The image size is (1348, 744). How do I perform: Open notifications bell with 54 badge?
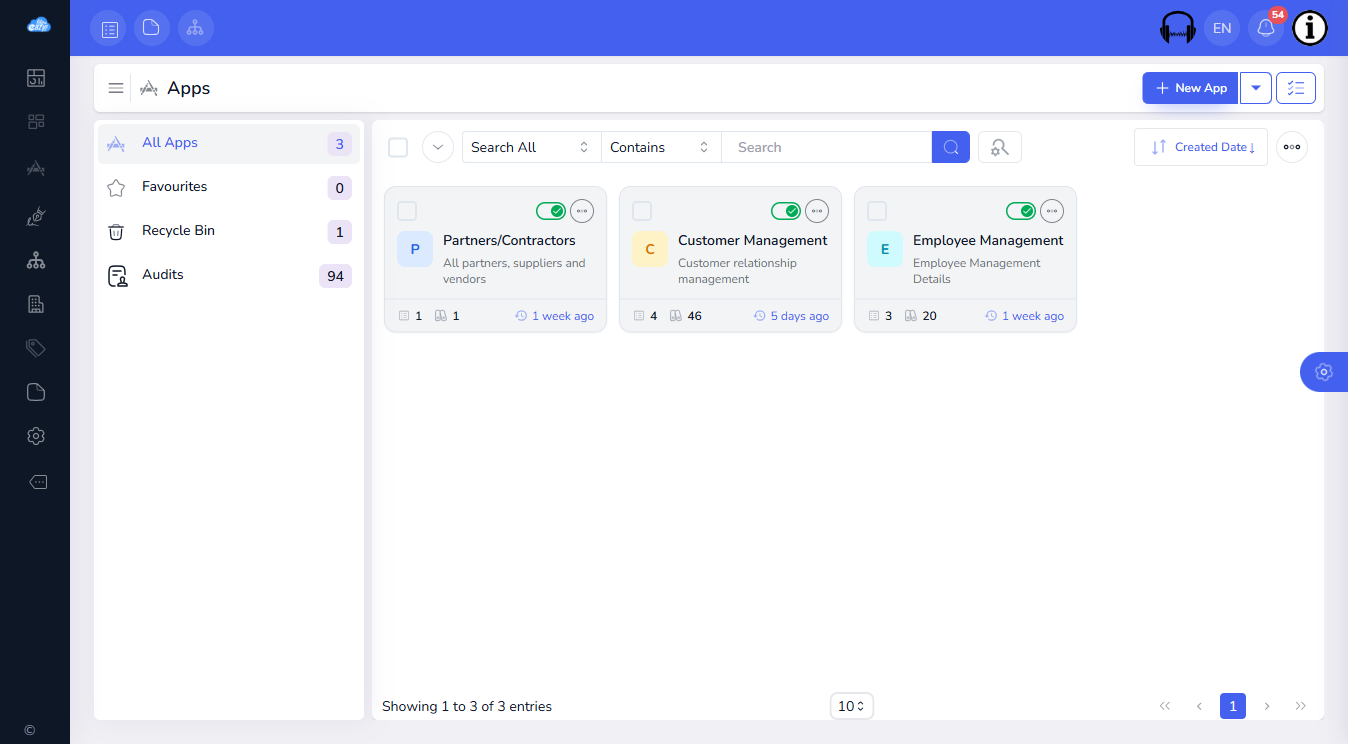tap(1266, 28)
